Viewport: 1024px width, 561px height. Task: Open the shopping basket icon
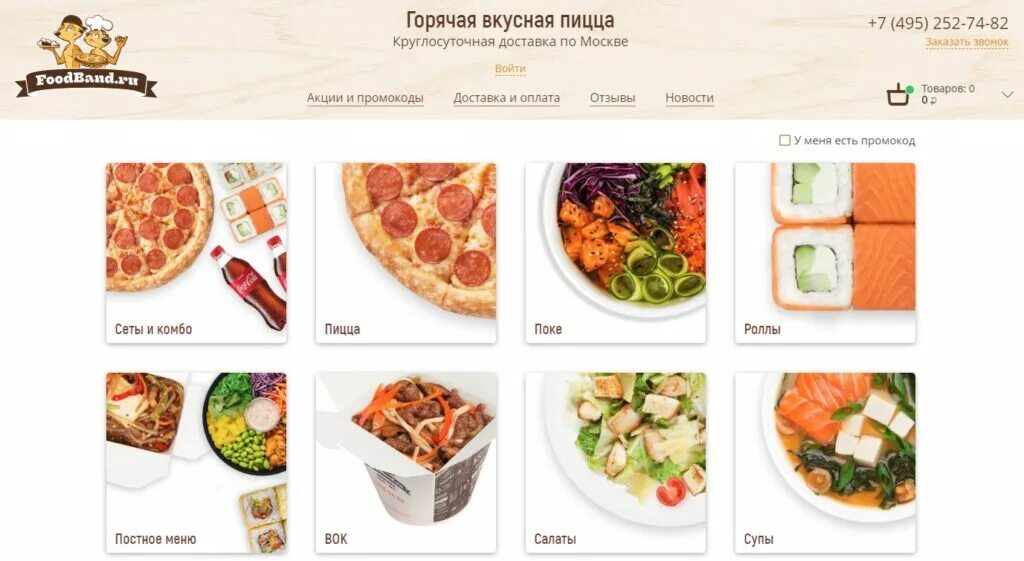900,95
